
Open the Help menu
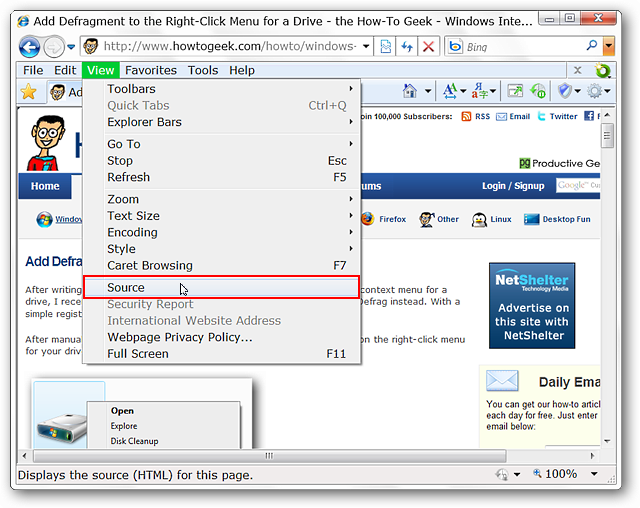click(x=242, y=70)
